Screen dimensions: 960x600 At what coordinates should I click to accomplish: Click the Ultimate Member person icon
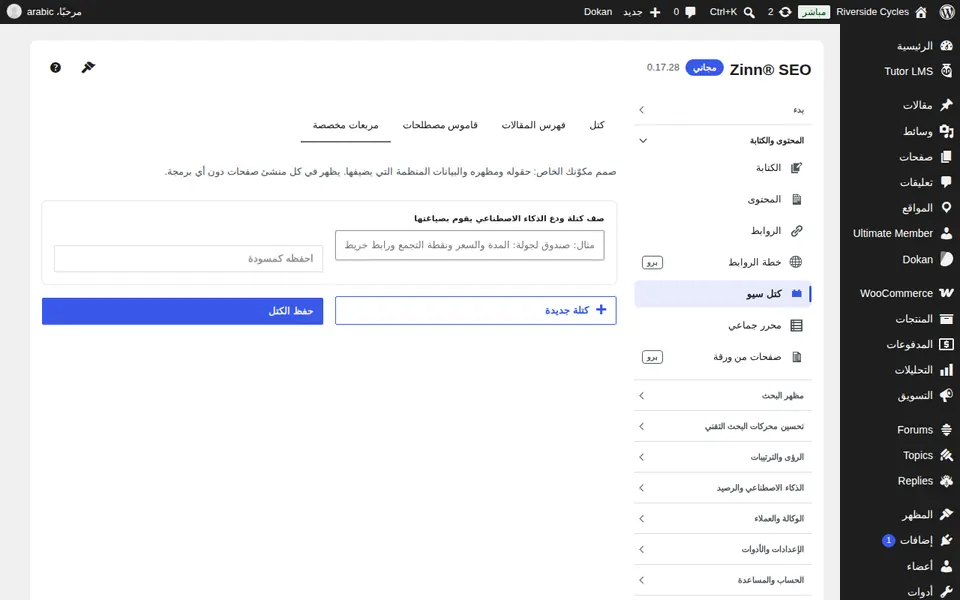[947, 233]
